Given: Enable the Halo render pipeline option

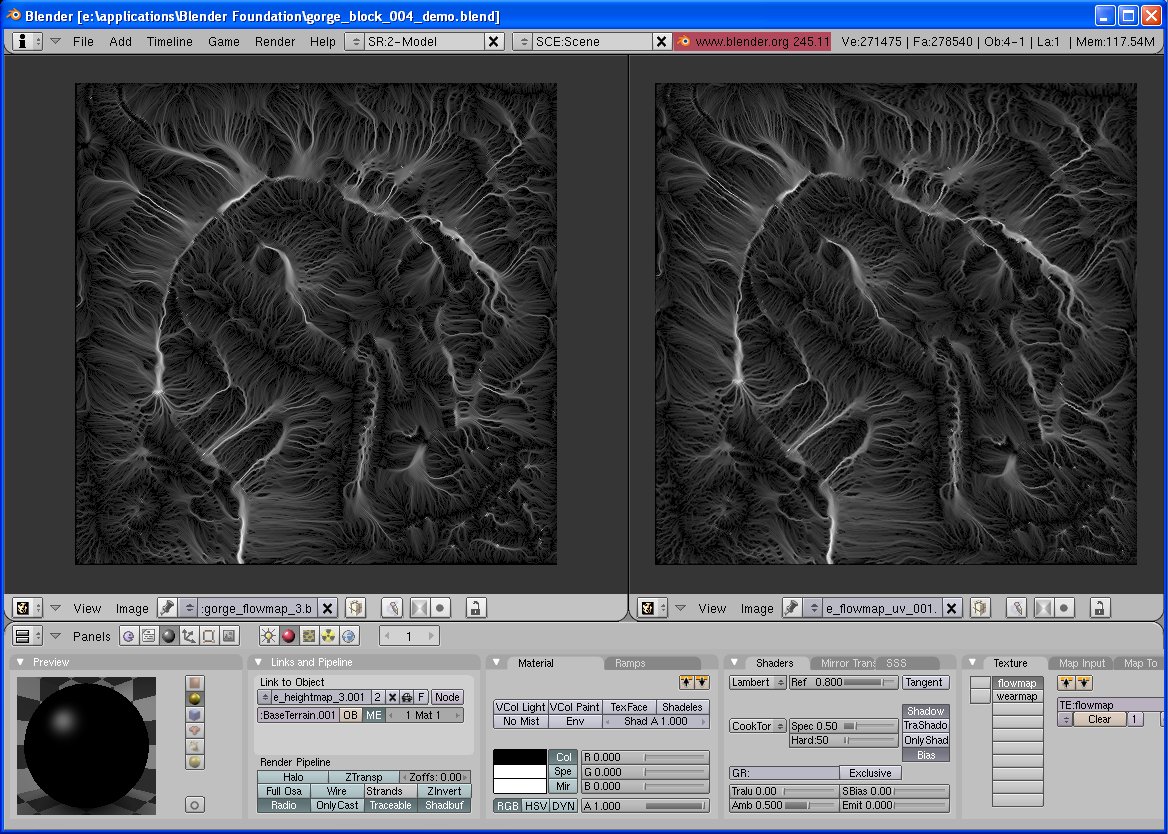Looking at the screenshot, I should point(293,777).
